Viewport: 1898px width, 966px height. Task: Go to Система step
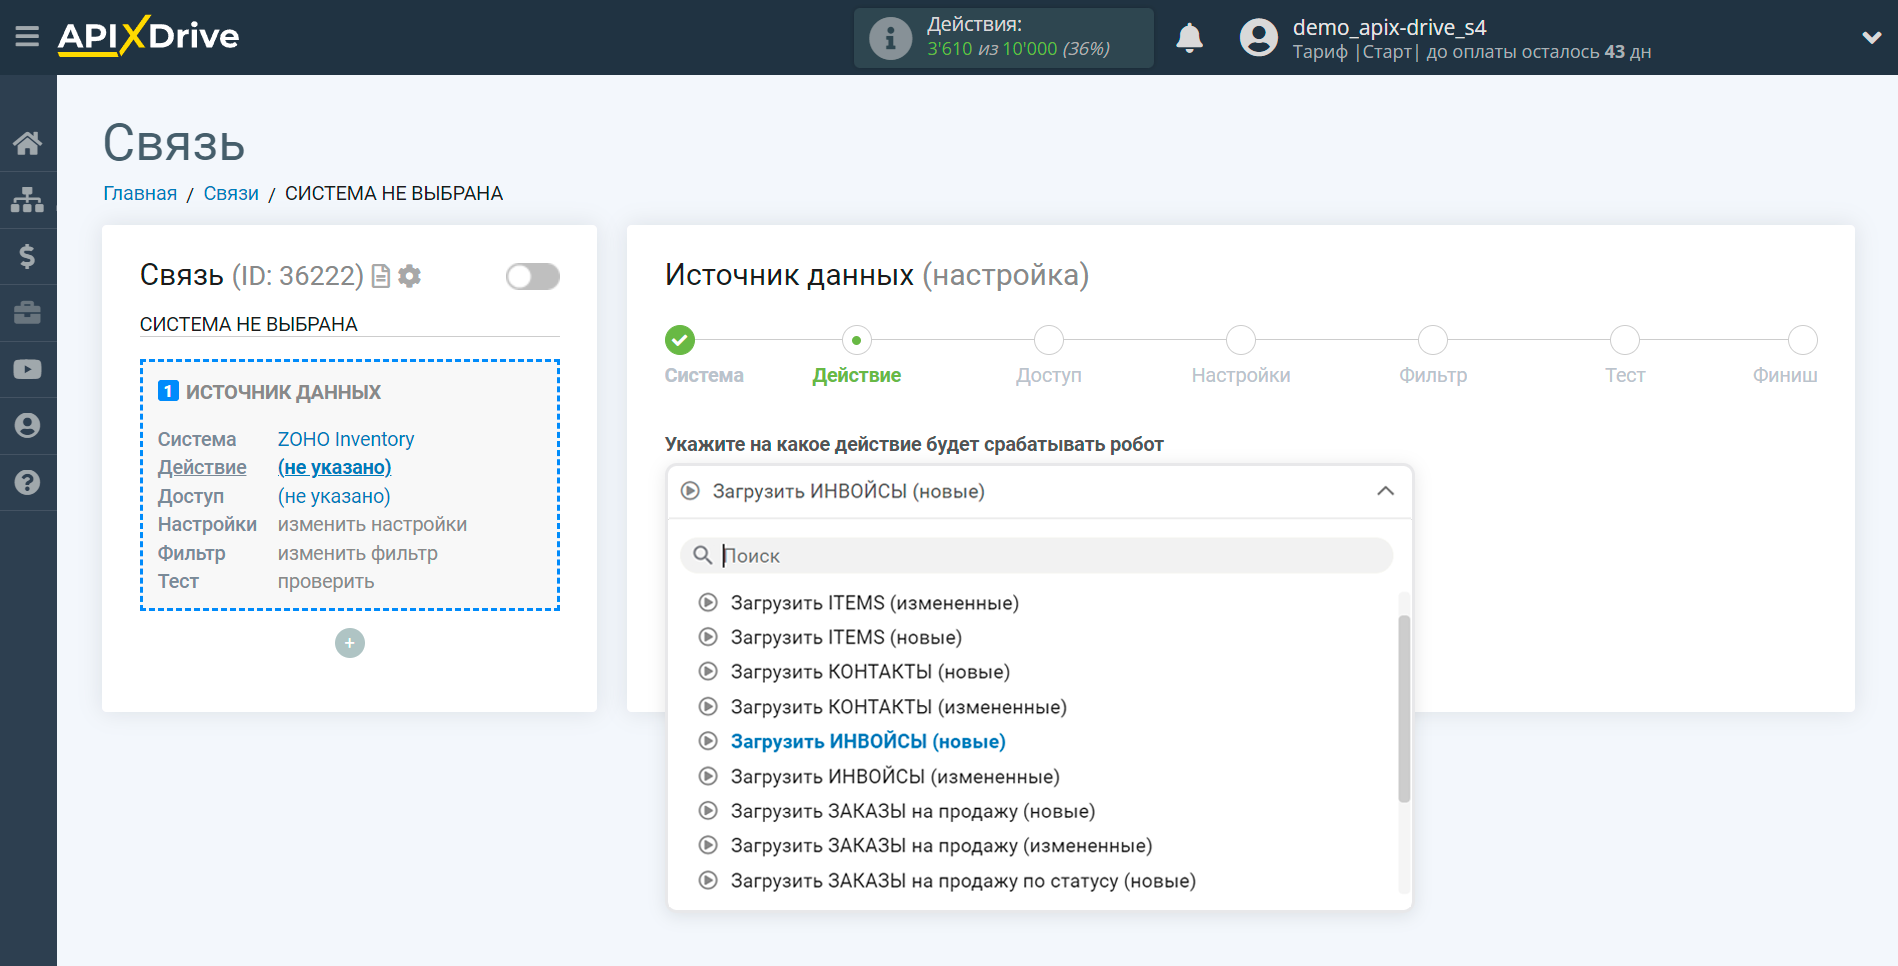[x=680, y=340]
